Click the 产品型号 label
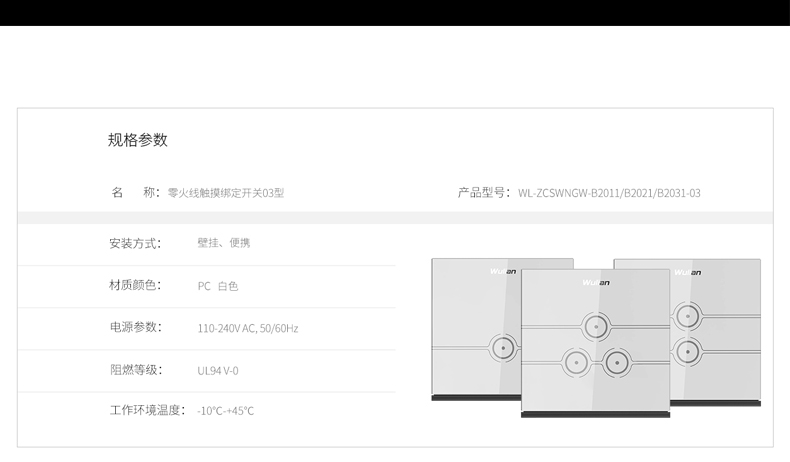Viewport: 790px width, 462px height. pyautogui.click(x=484, y=192)
